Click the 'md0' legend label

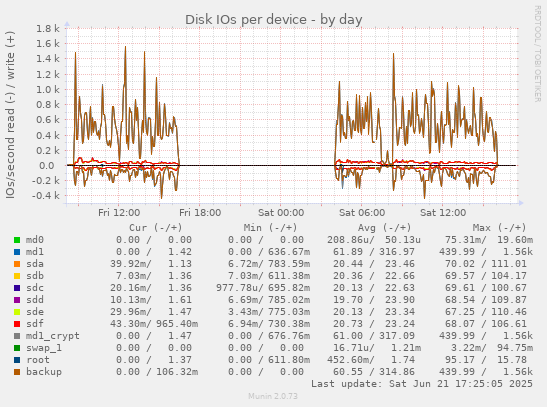(35, 240)
